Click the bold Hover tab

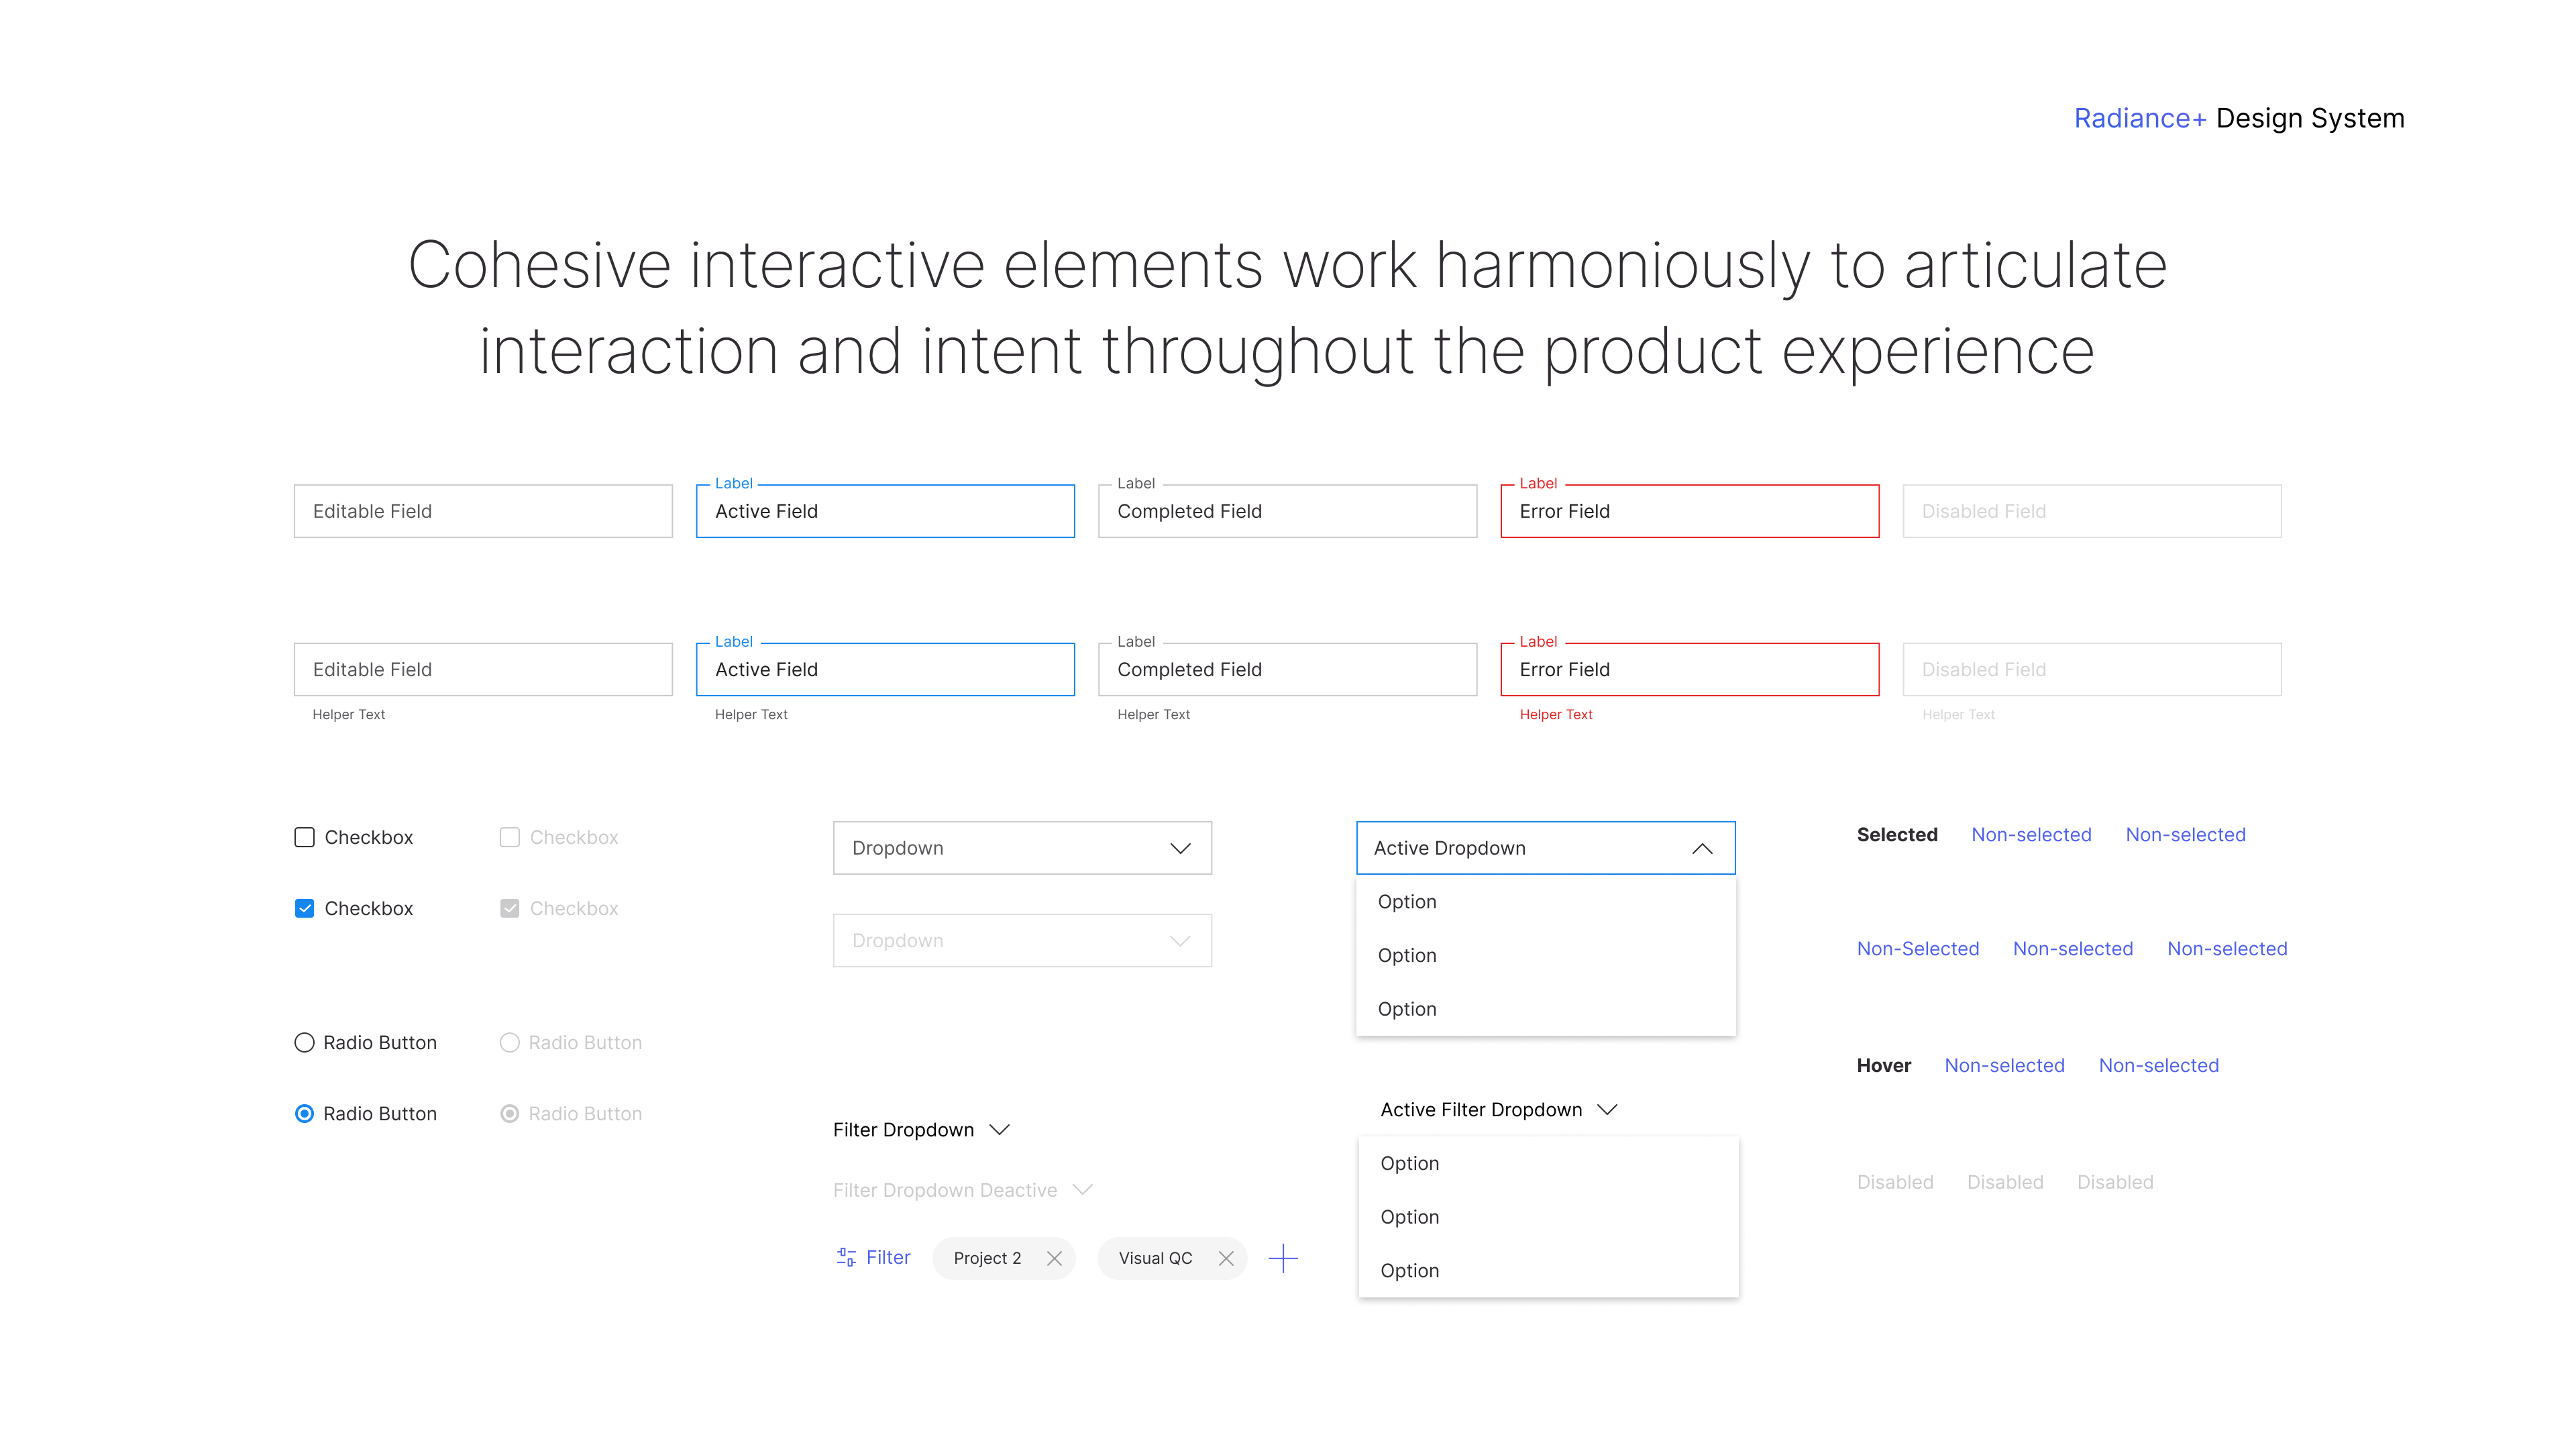pyautogui.click(x=1883, y=1065)
